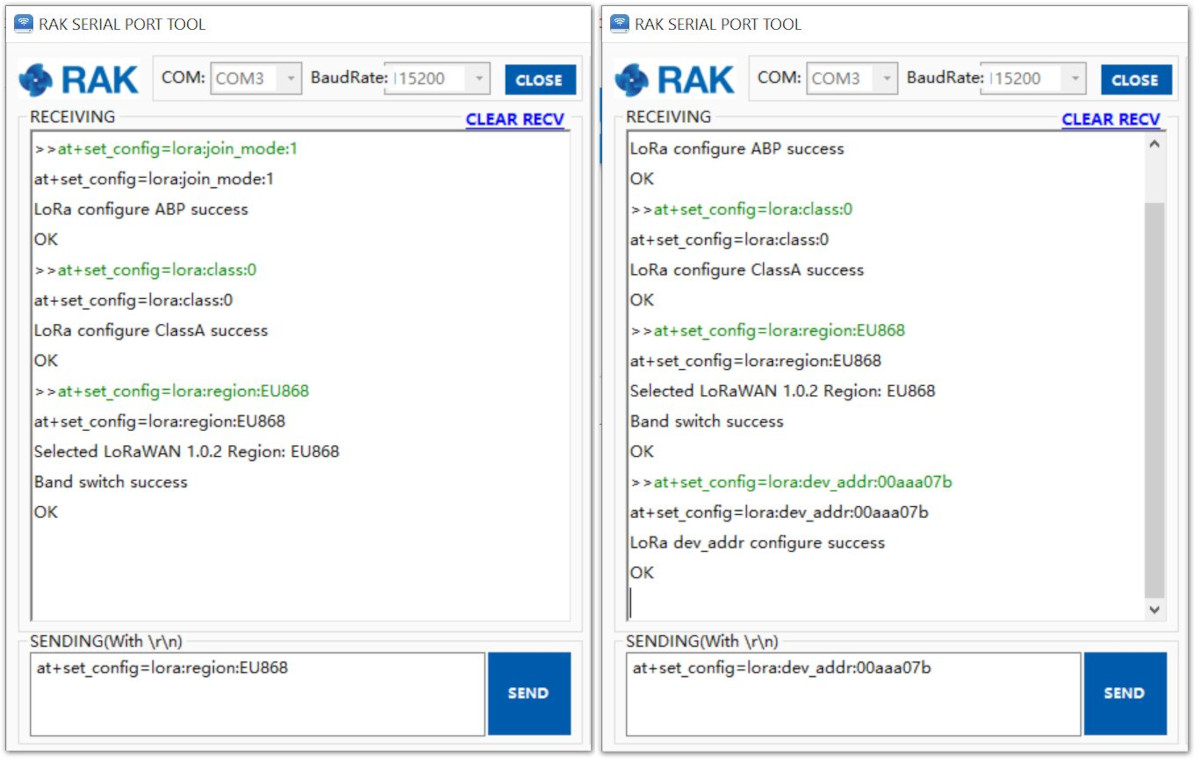Click sending field with region:EU868 command
This screenshot has width=1200, height=762.
pos(257,694)
